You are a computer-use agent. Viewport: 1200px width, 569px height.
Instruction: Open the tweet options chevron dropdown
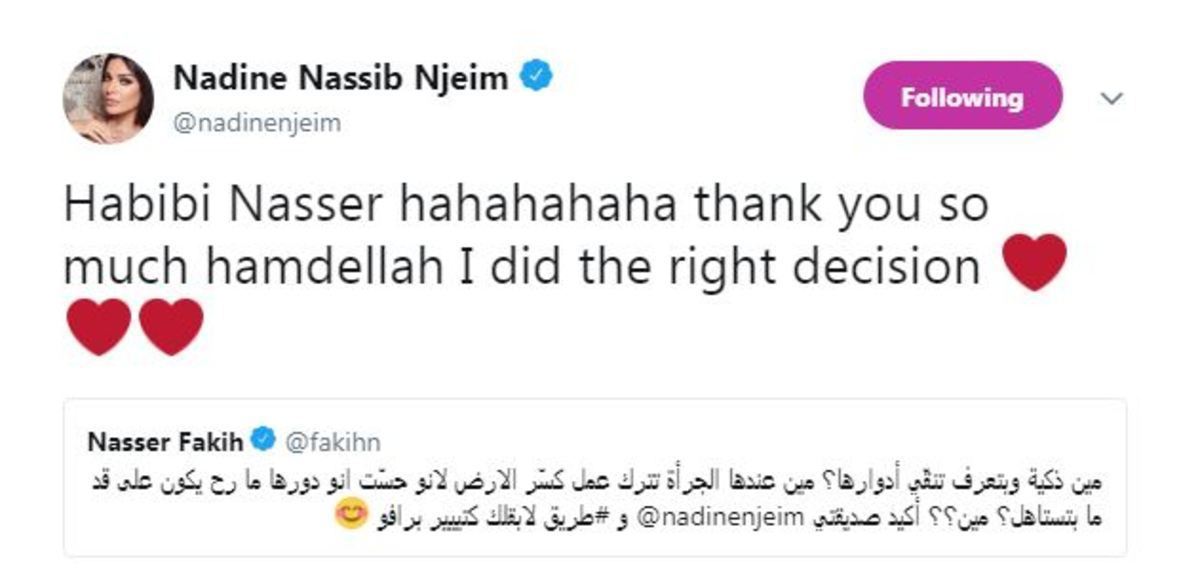pyautogui.click(x=1112, y=98)
